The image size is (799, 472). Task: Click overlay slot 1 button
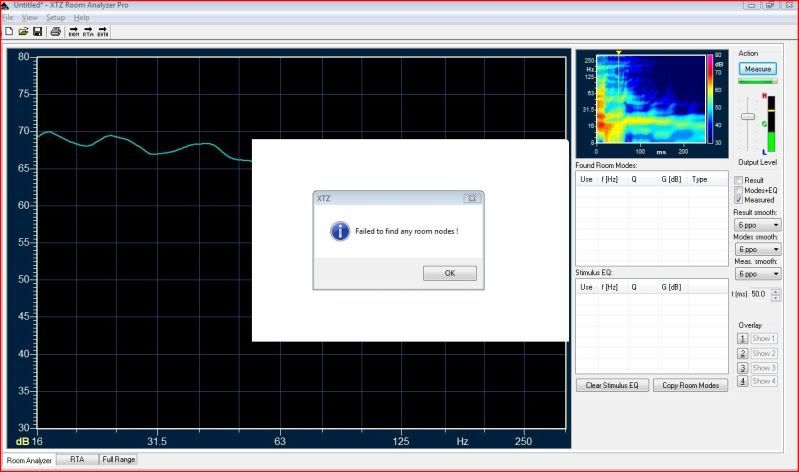tap(742, 339)
